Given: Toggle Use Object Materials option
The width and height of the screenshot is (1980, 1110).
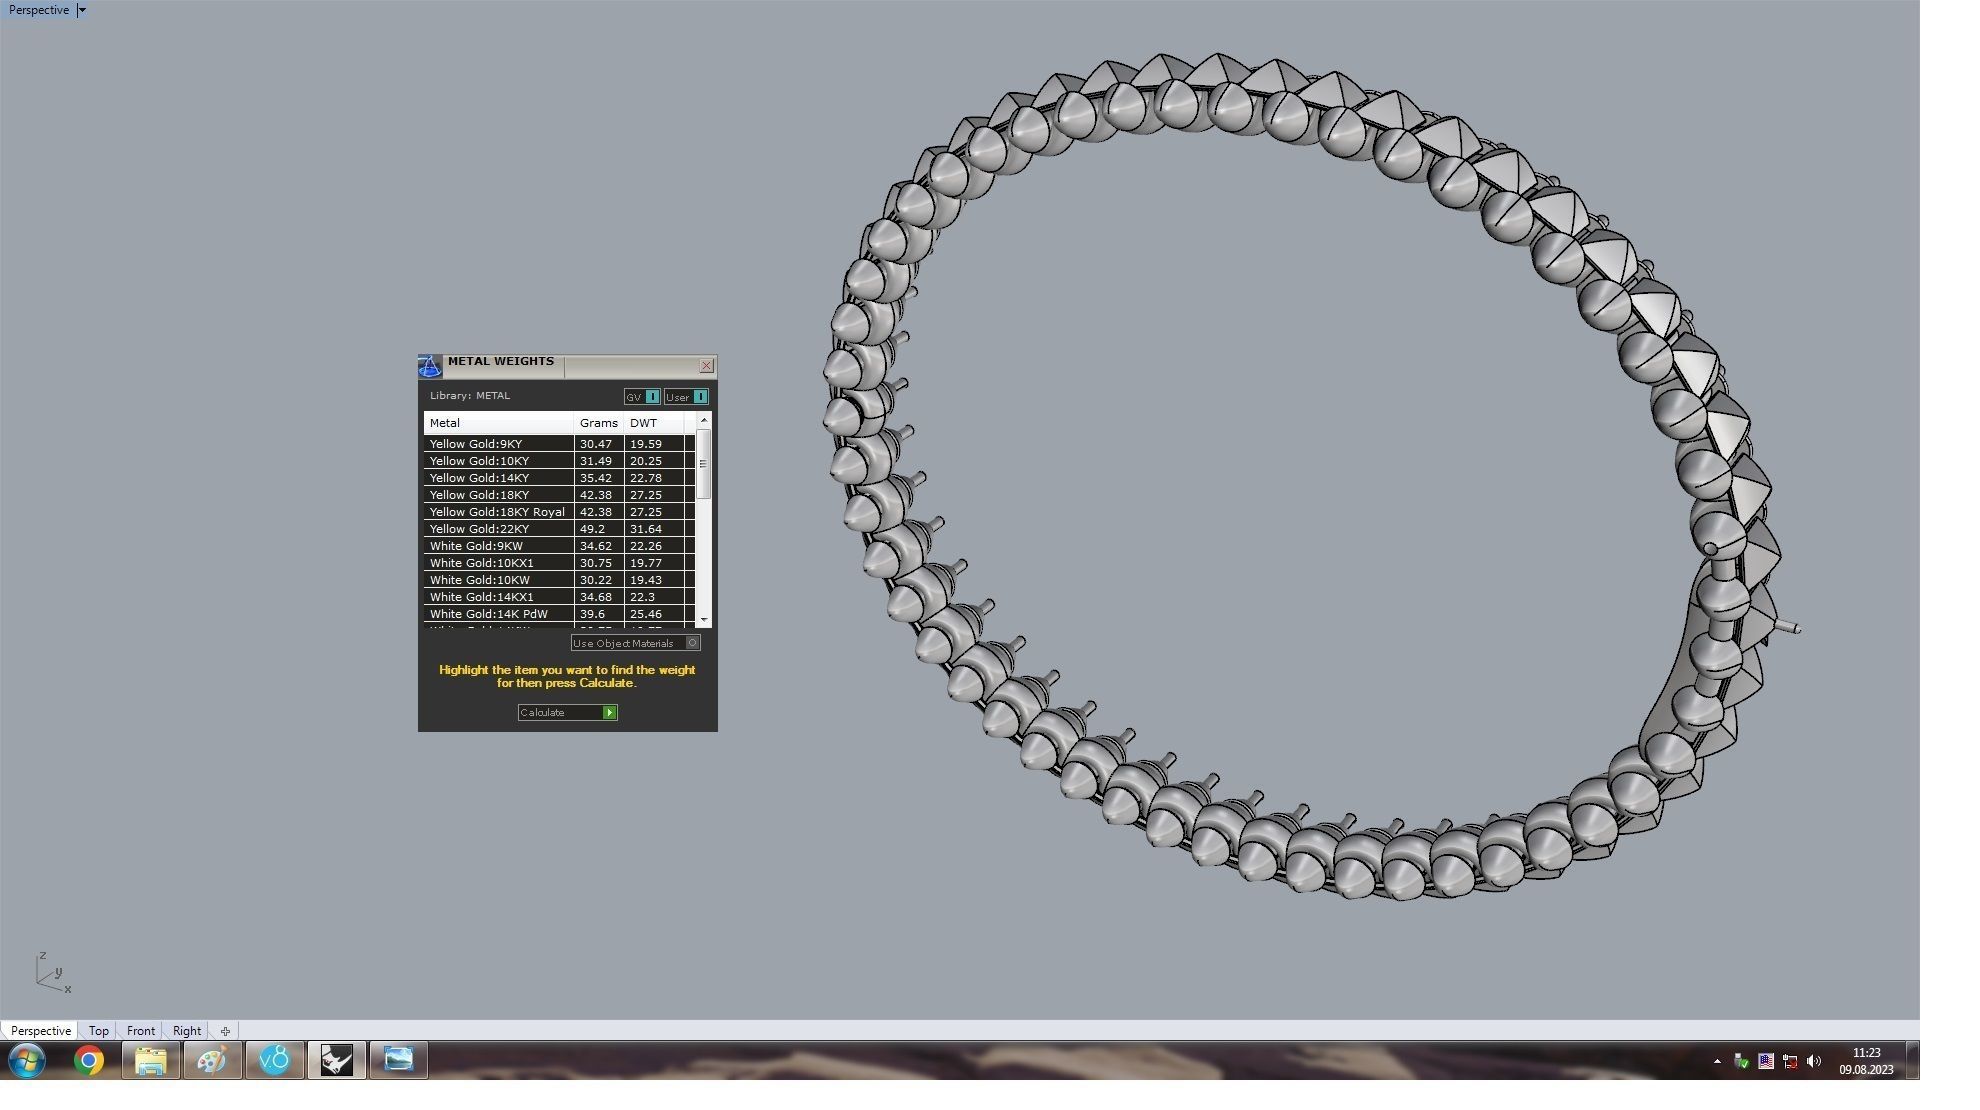Looking at the screenshot, I should point(635,643).
